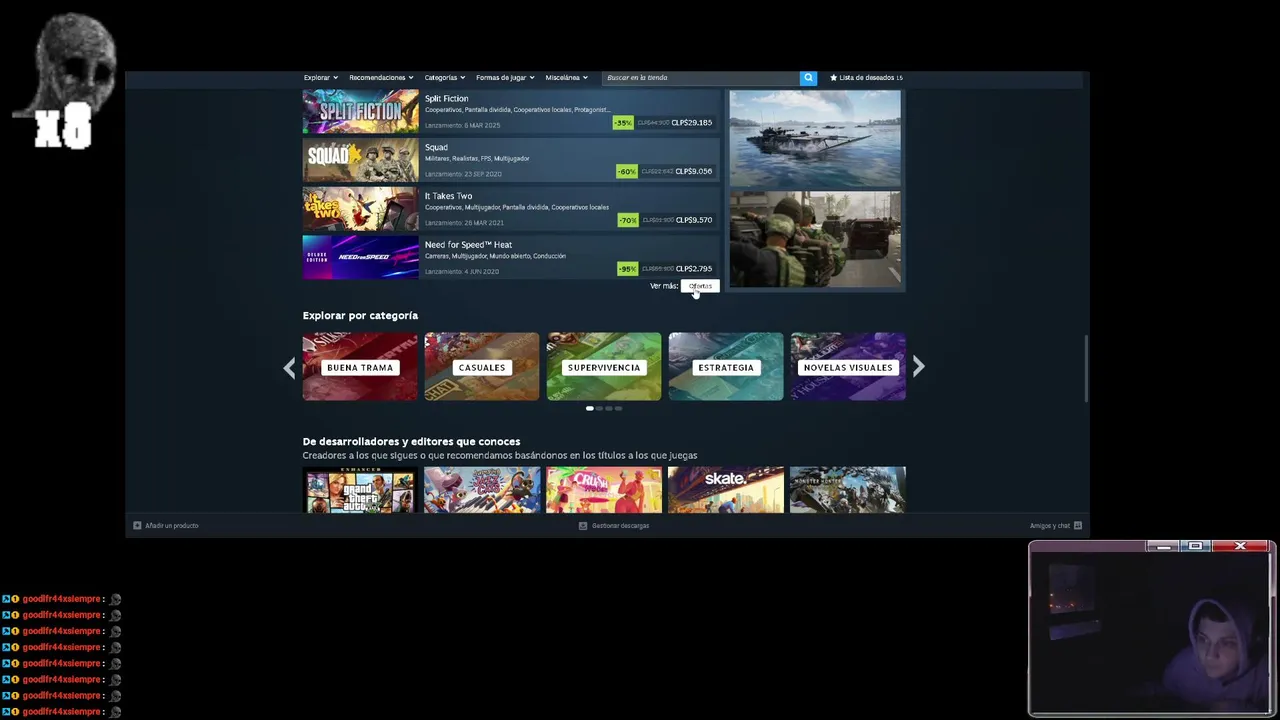Click the -35% discount badge
Image resolution: width=1280 pixels, height=720 pixels.
(x=624, y=123)
